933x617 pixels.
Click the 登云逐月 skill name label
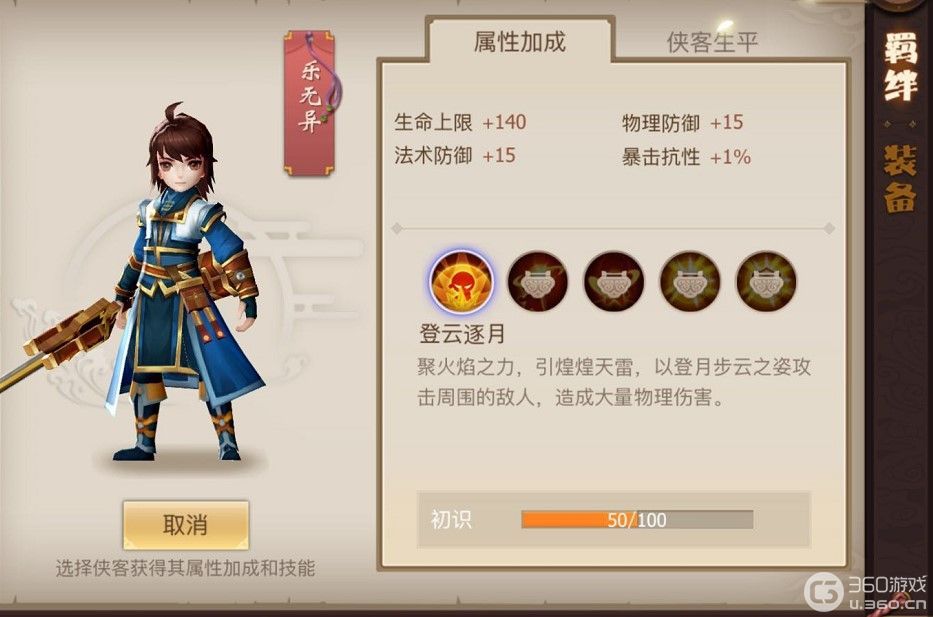click(x=462, y=334)
